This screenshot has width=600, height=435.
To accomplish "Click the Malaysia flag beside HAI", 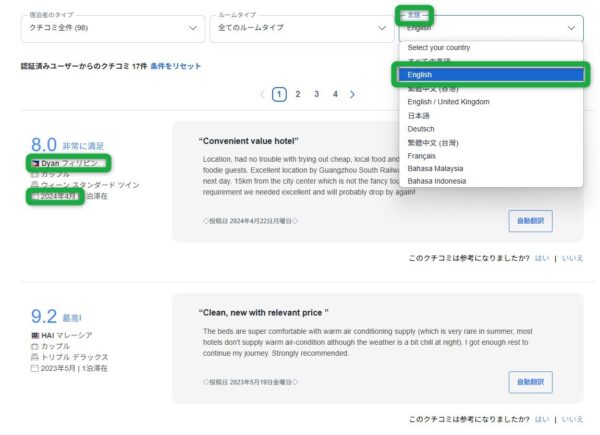I will pos(36,335).
